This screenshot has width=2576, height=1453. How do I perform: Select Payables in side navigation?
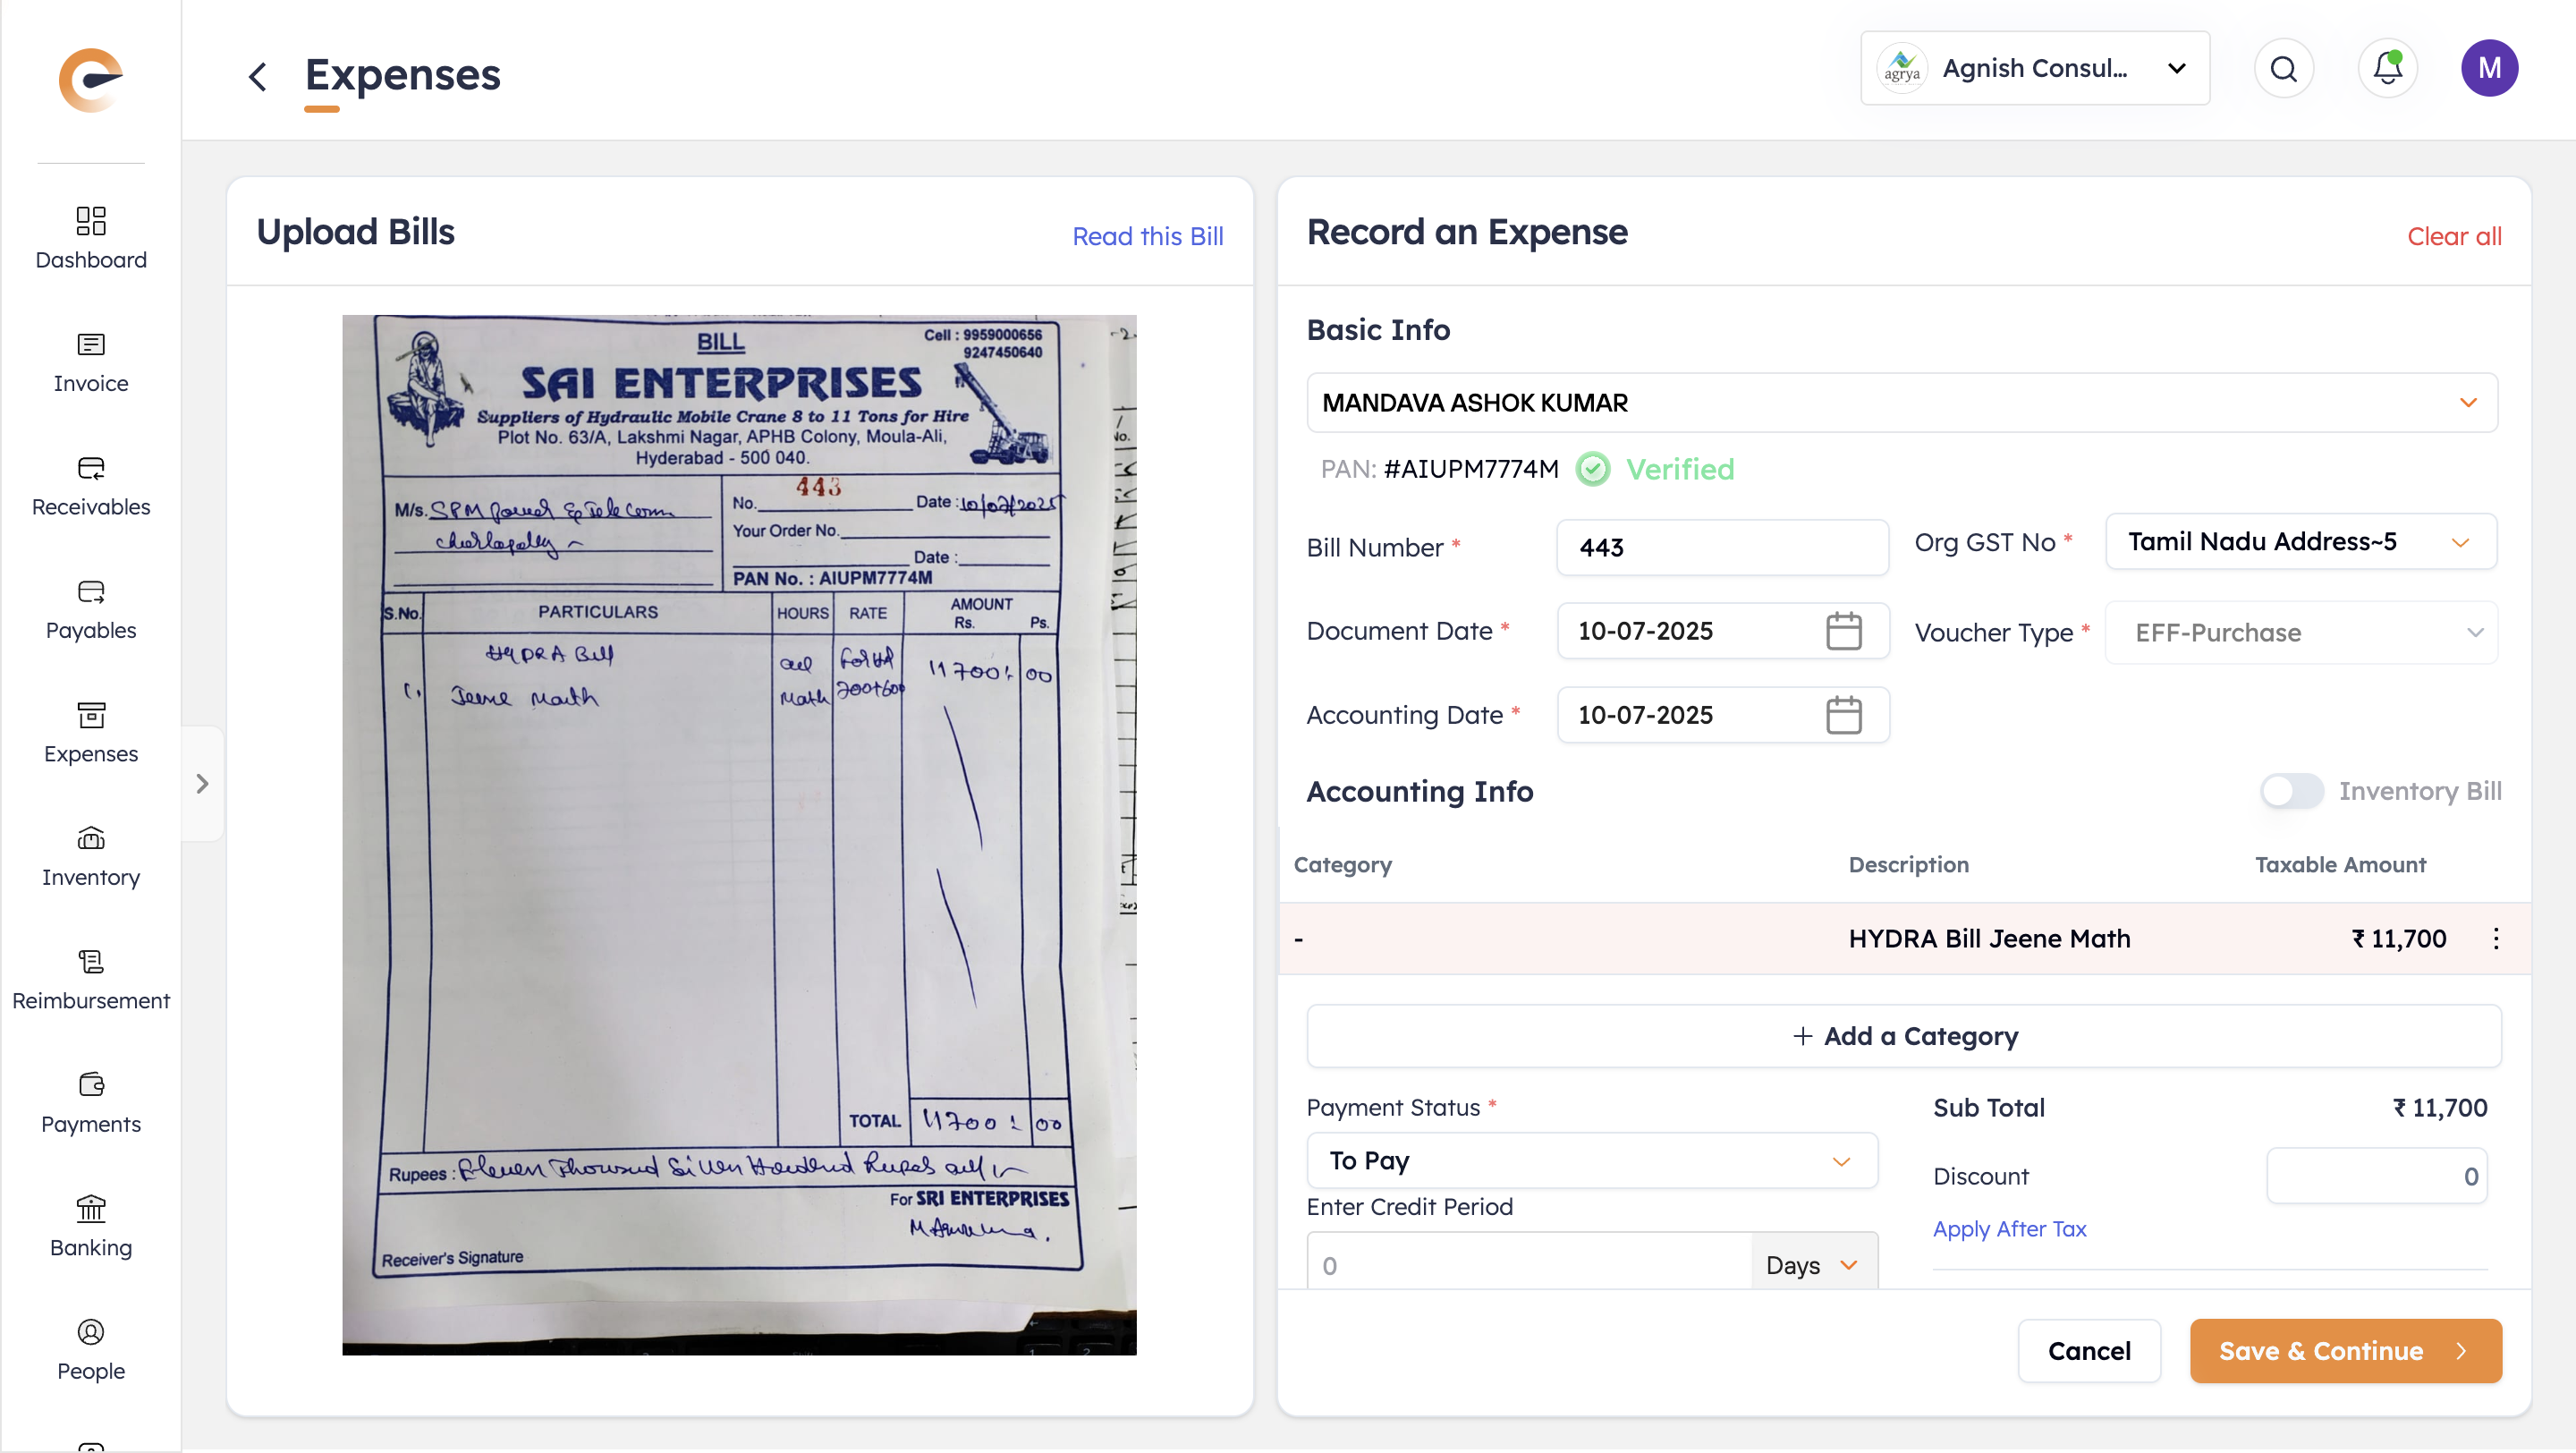point(91,608)
